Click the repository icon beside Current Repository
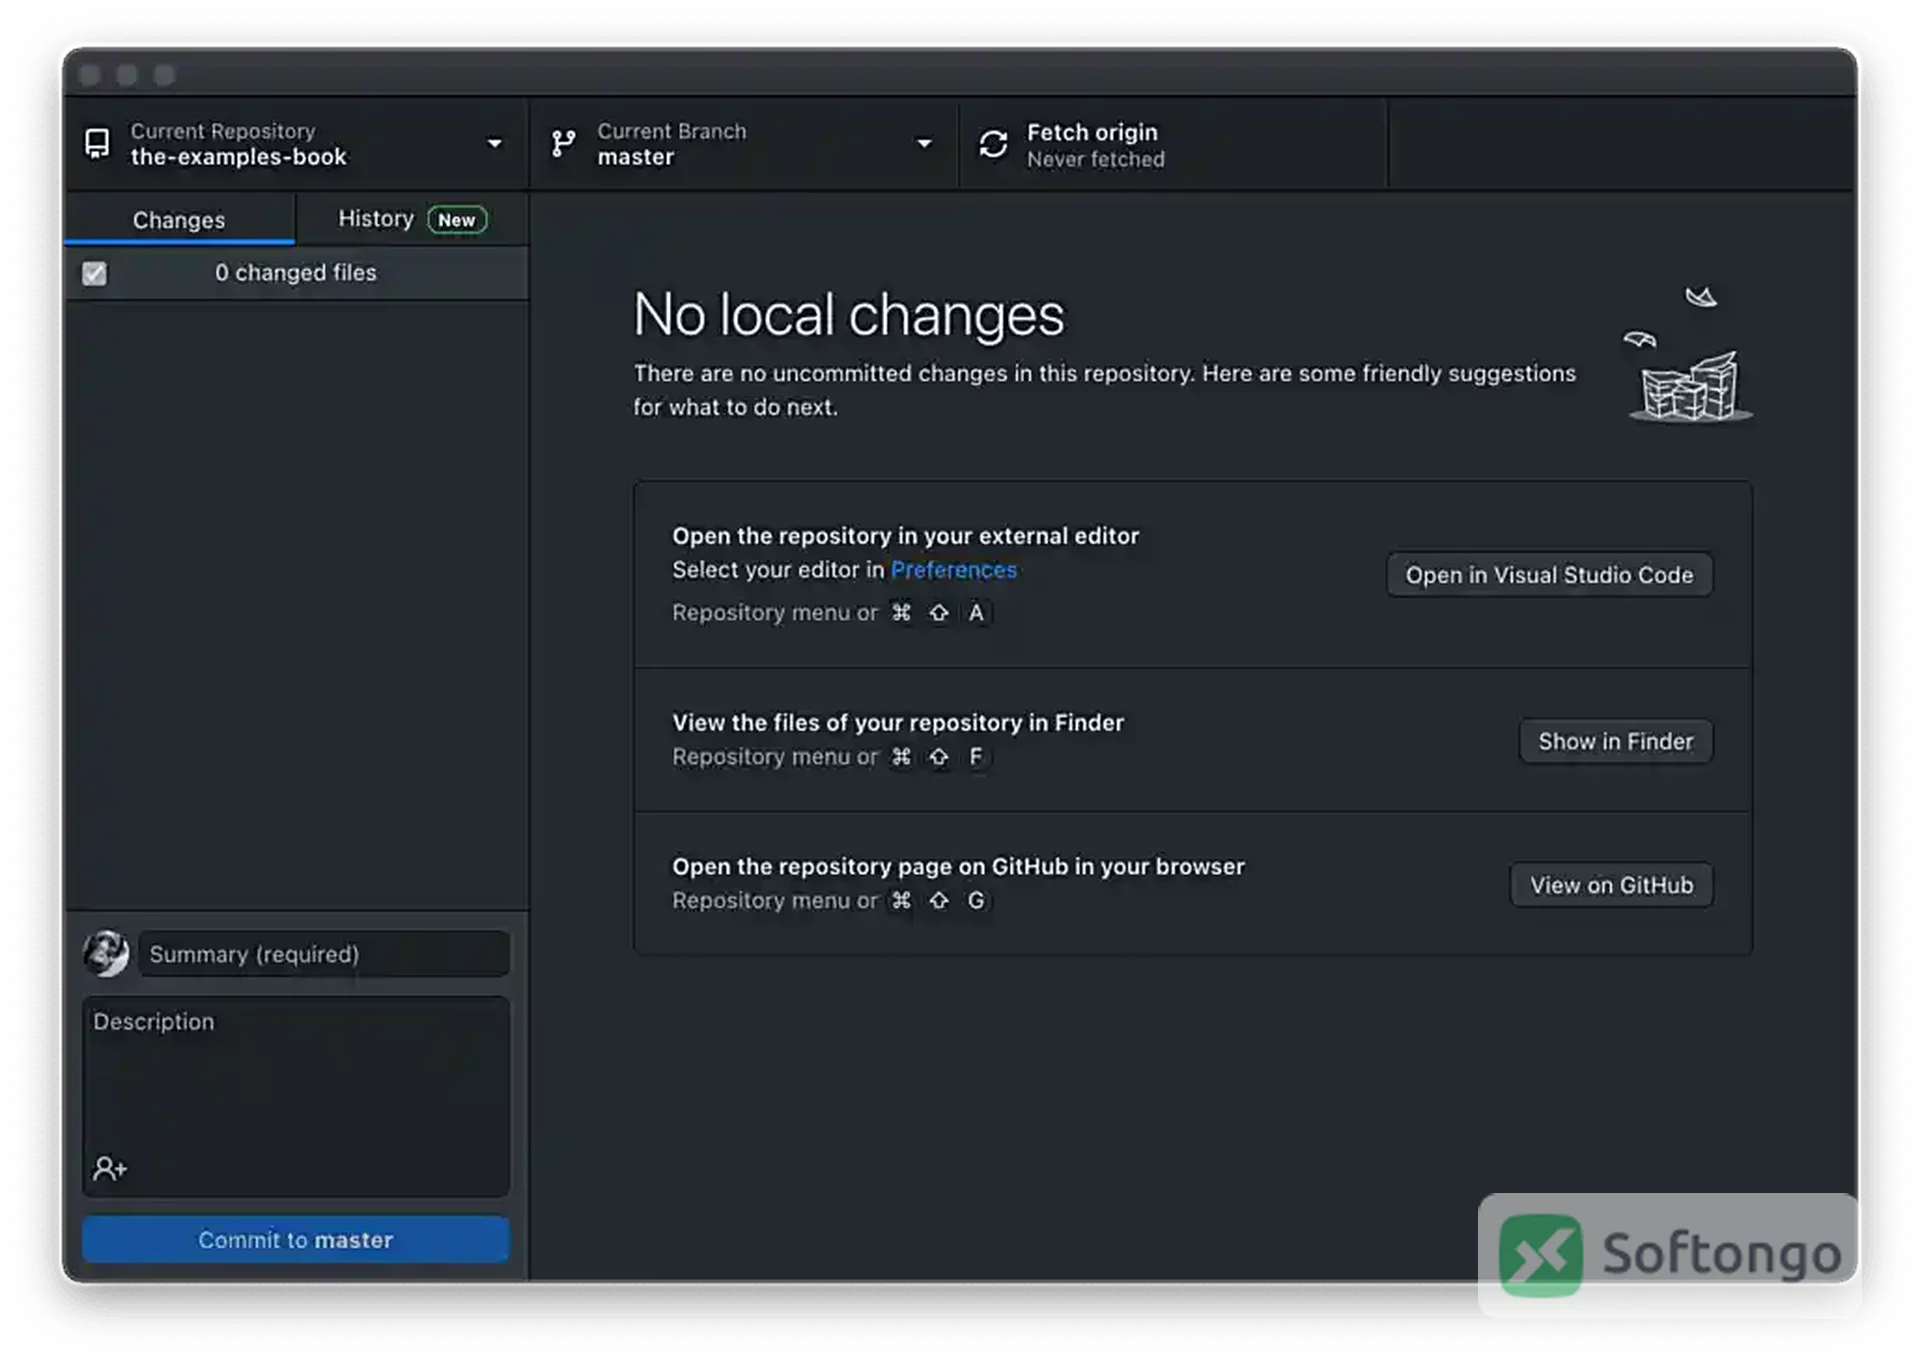This screenshot has height=1360, width=1920. 97,144
